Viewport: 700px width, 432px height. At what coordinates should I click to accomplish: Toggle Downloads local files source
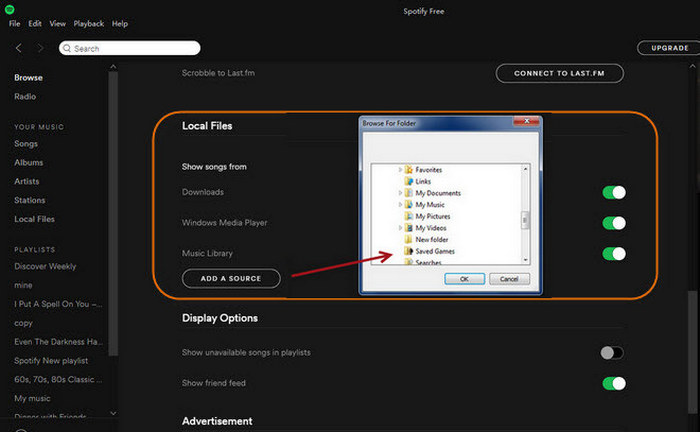coord(614,192)
